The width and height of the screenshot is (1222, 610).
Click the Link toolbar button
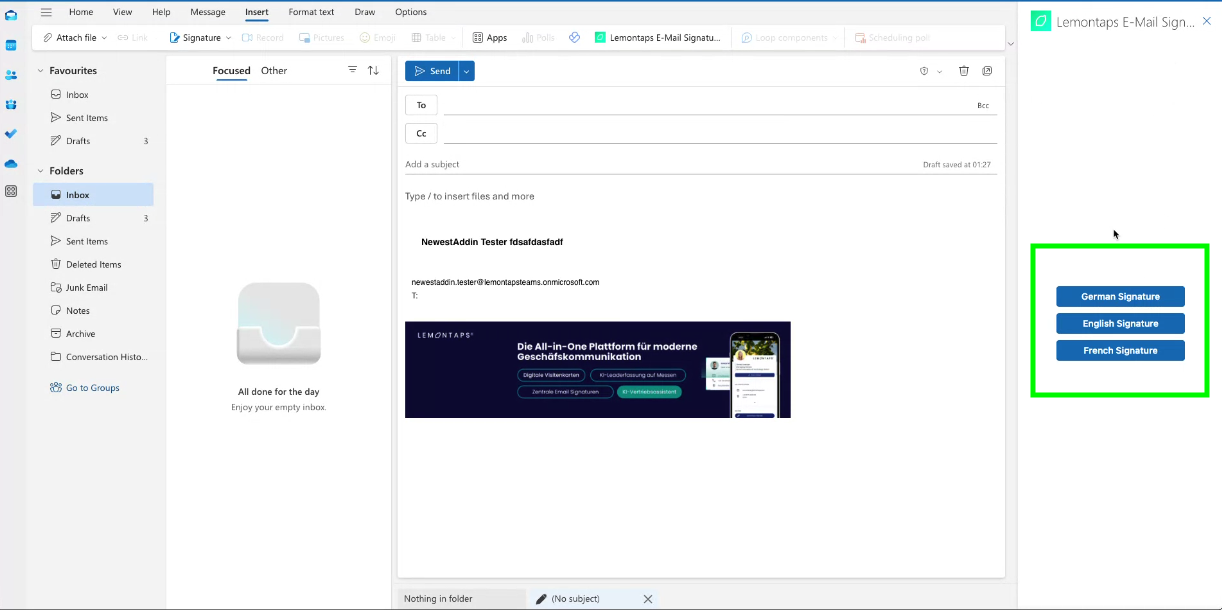[x=132, y=38]
